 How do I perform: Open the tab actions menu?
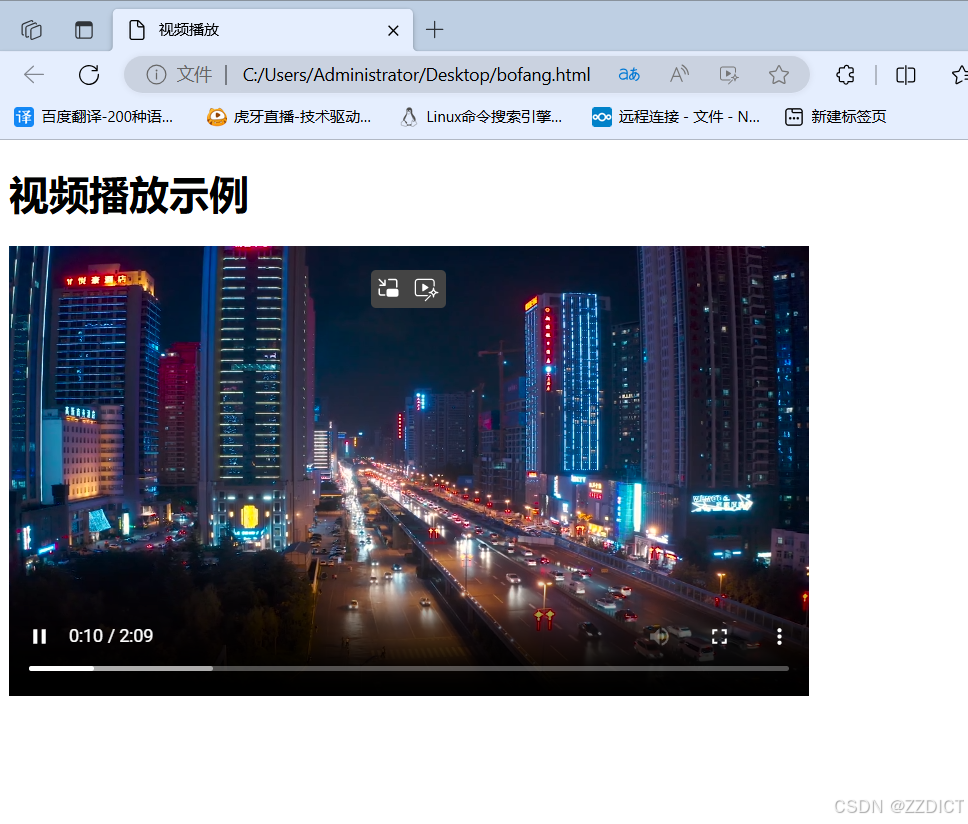point(84,30)
